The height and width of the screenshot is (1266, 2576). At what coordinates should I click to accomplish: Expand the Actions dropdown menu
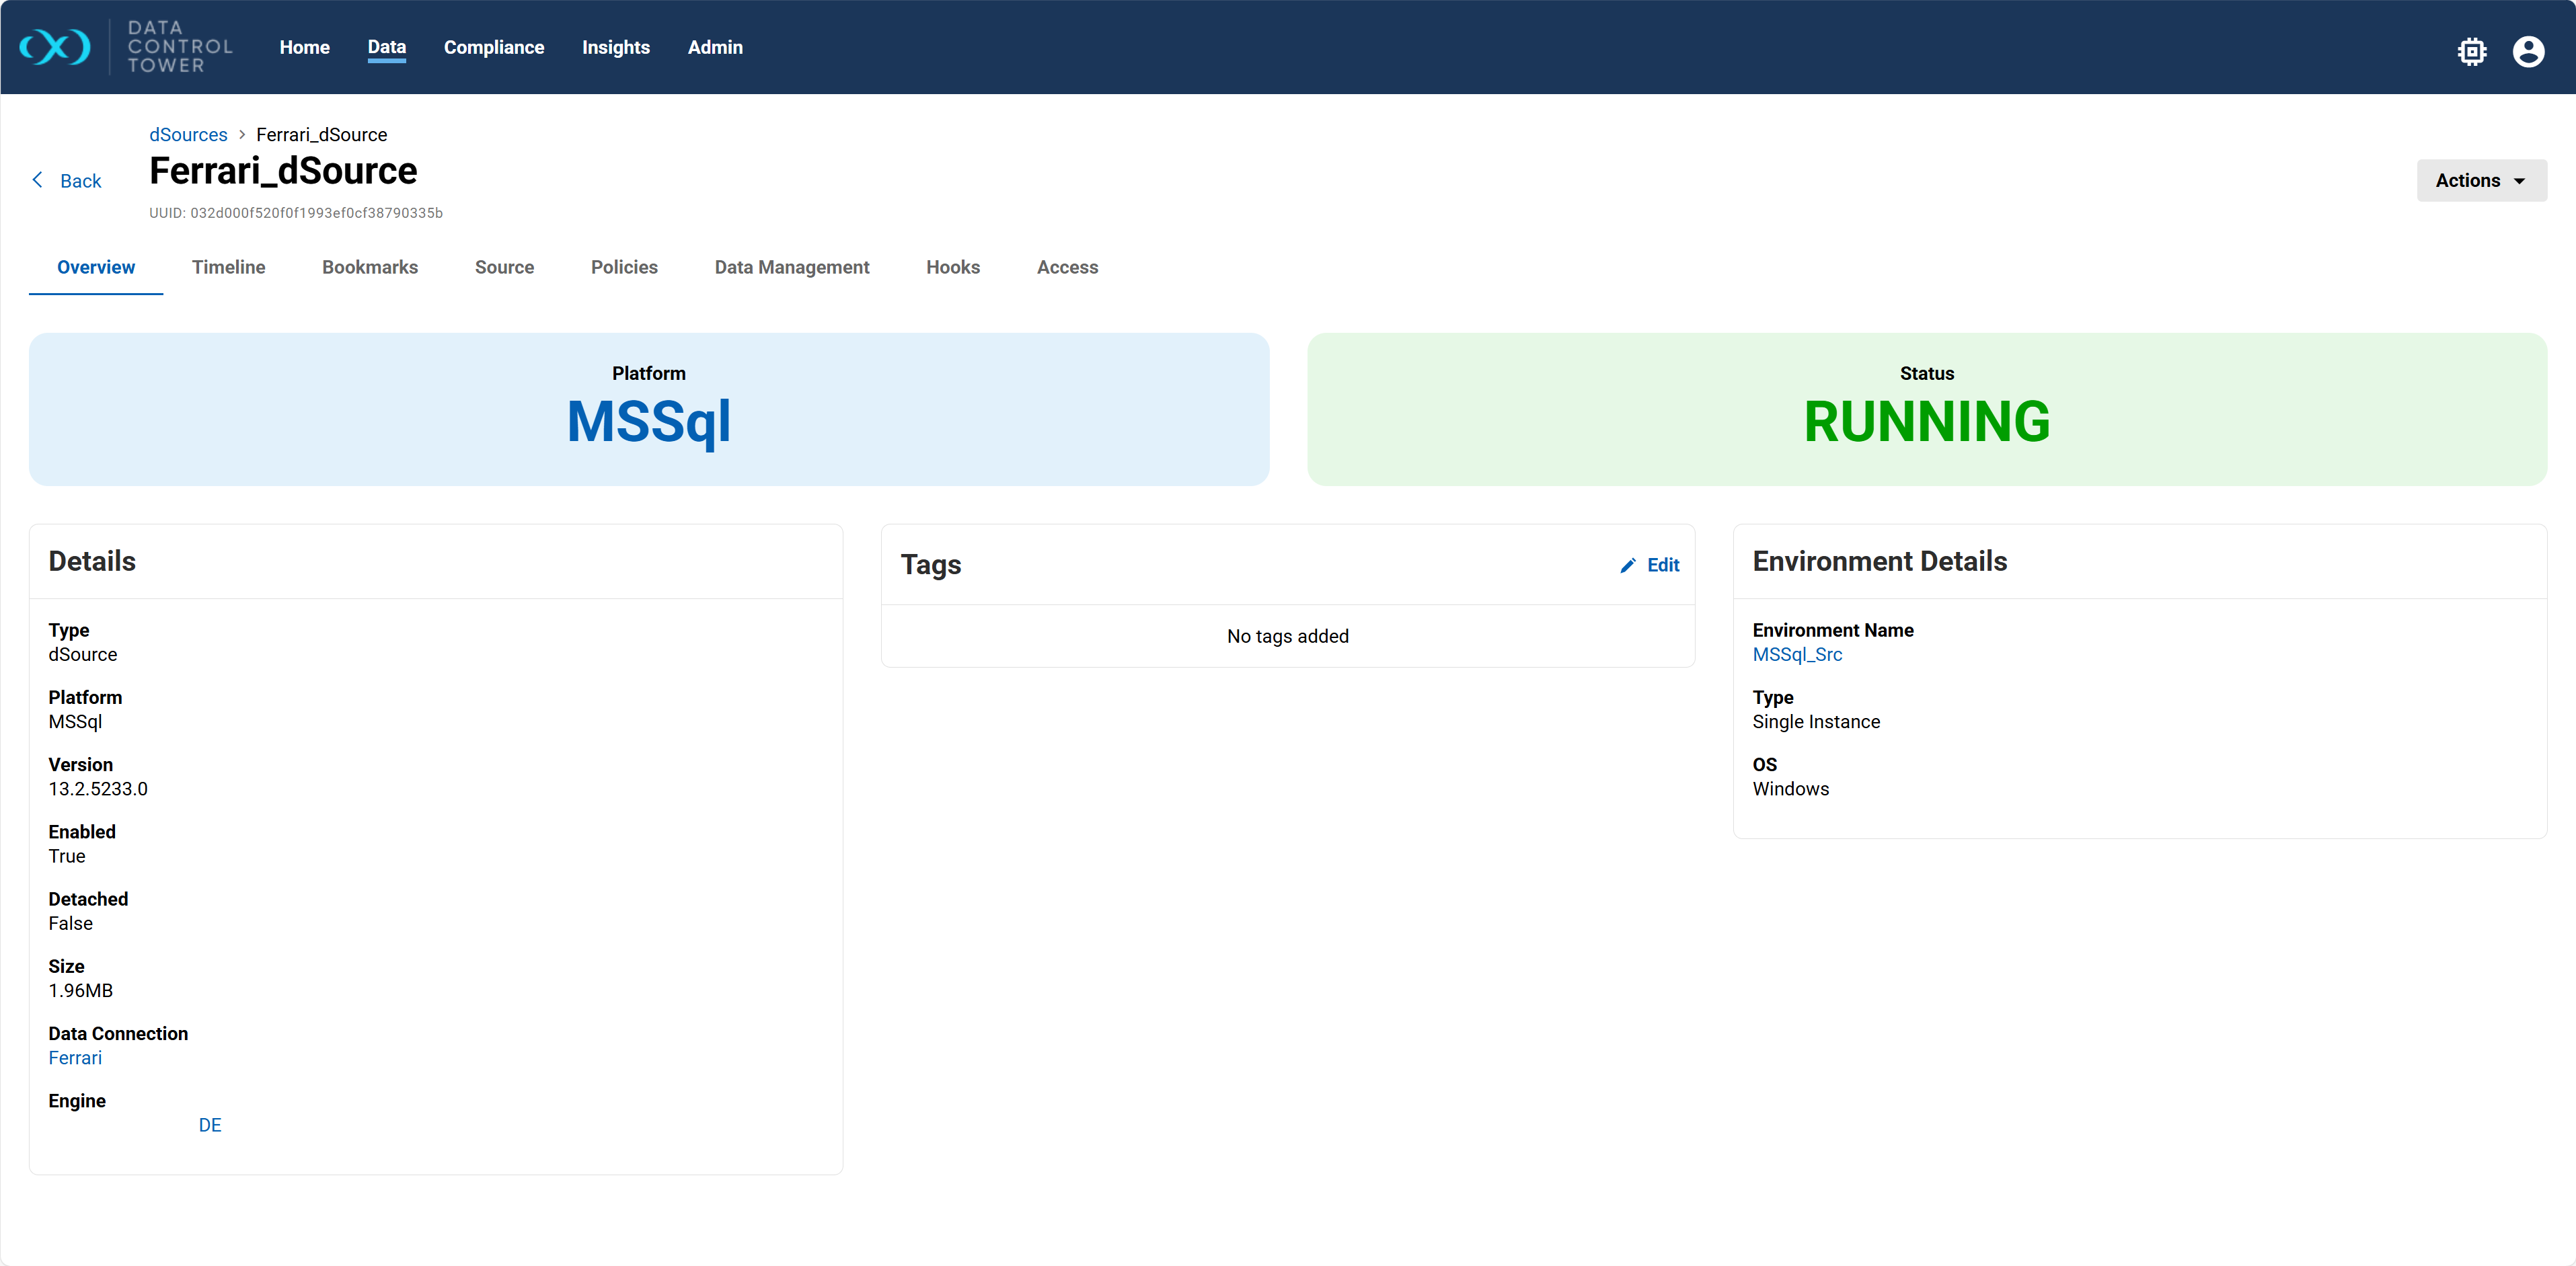coord(2481,180)
